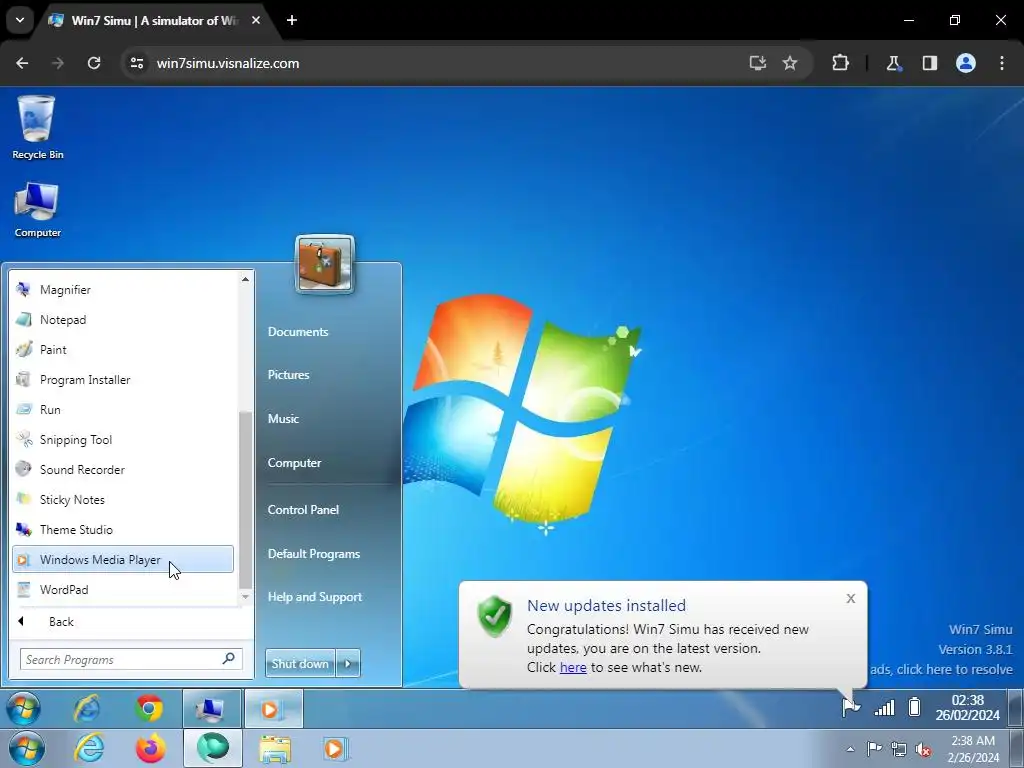
Task: Launch Notepad from the programs list
Action: tap(123, 319)
